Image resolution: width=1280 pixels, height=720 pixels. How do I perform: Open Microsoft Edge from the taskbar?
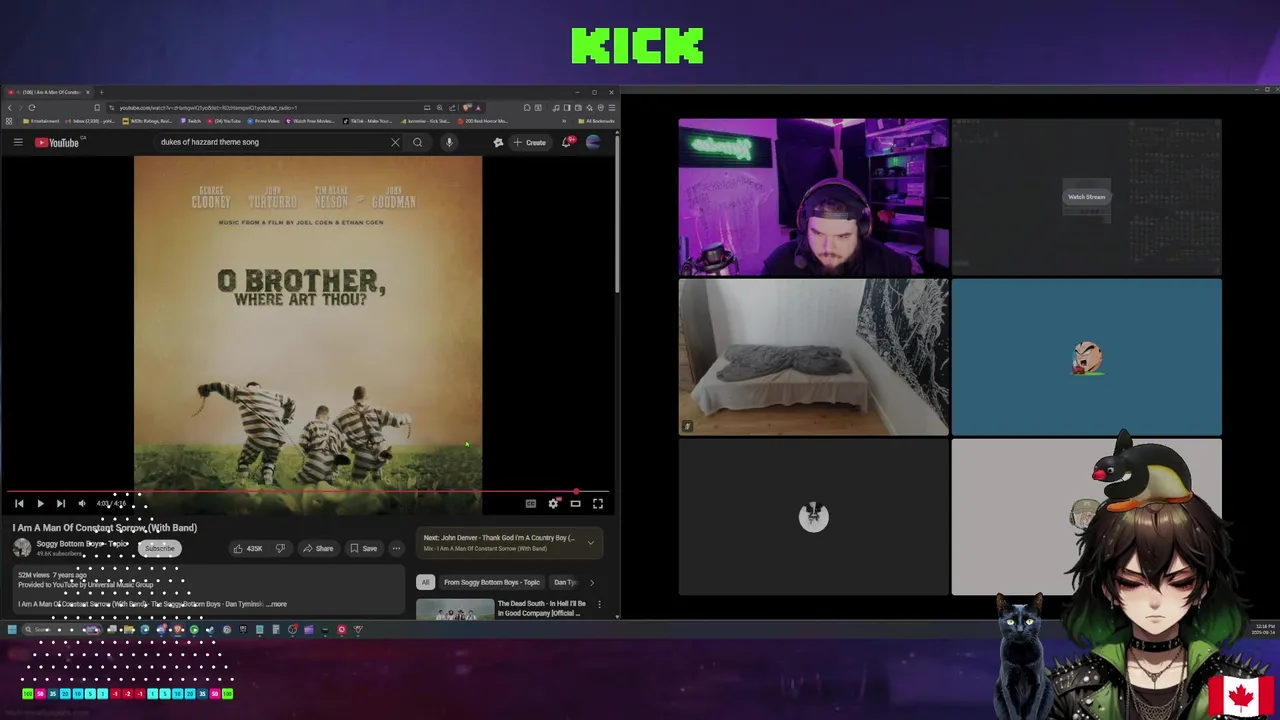145,630
